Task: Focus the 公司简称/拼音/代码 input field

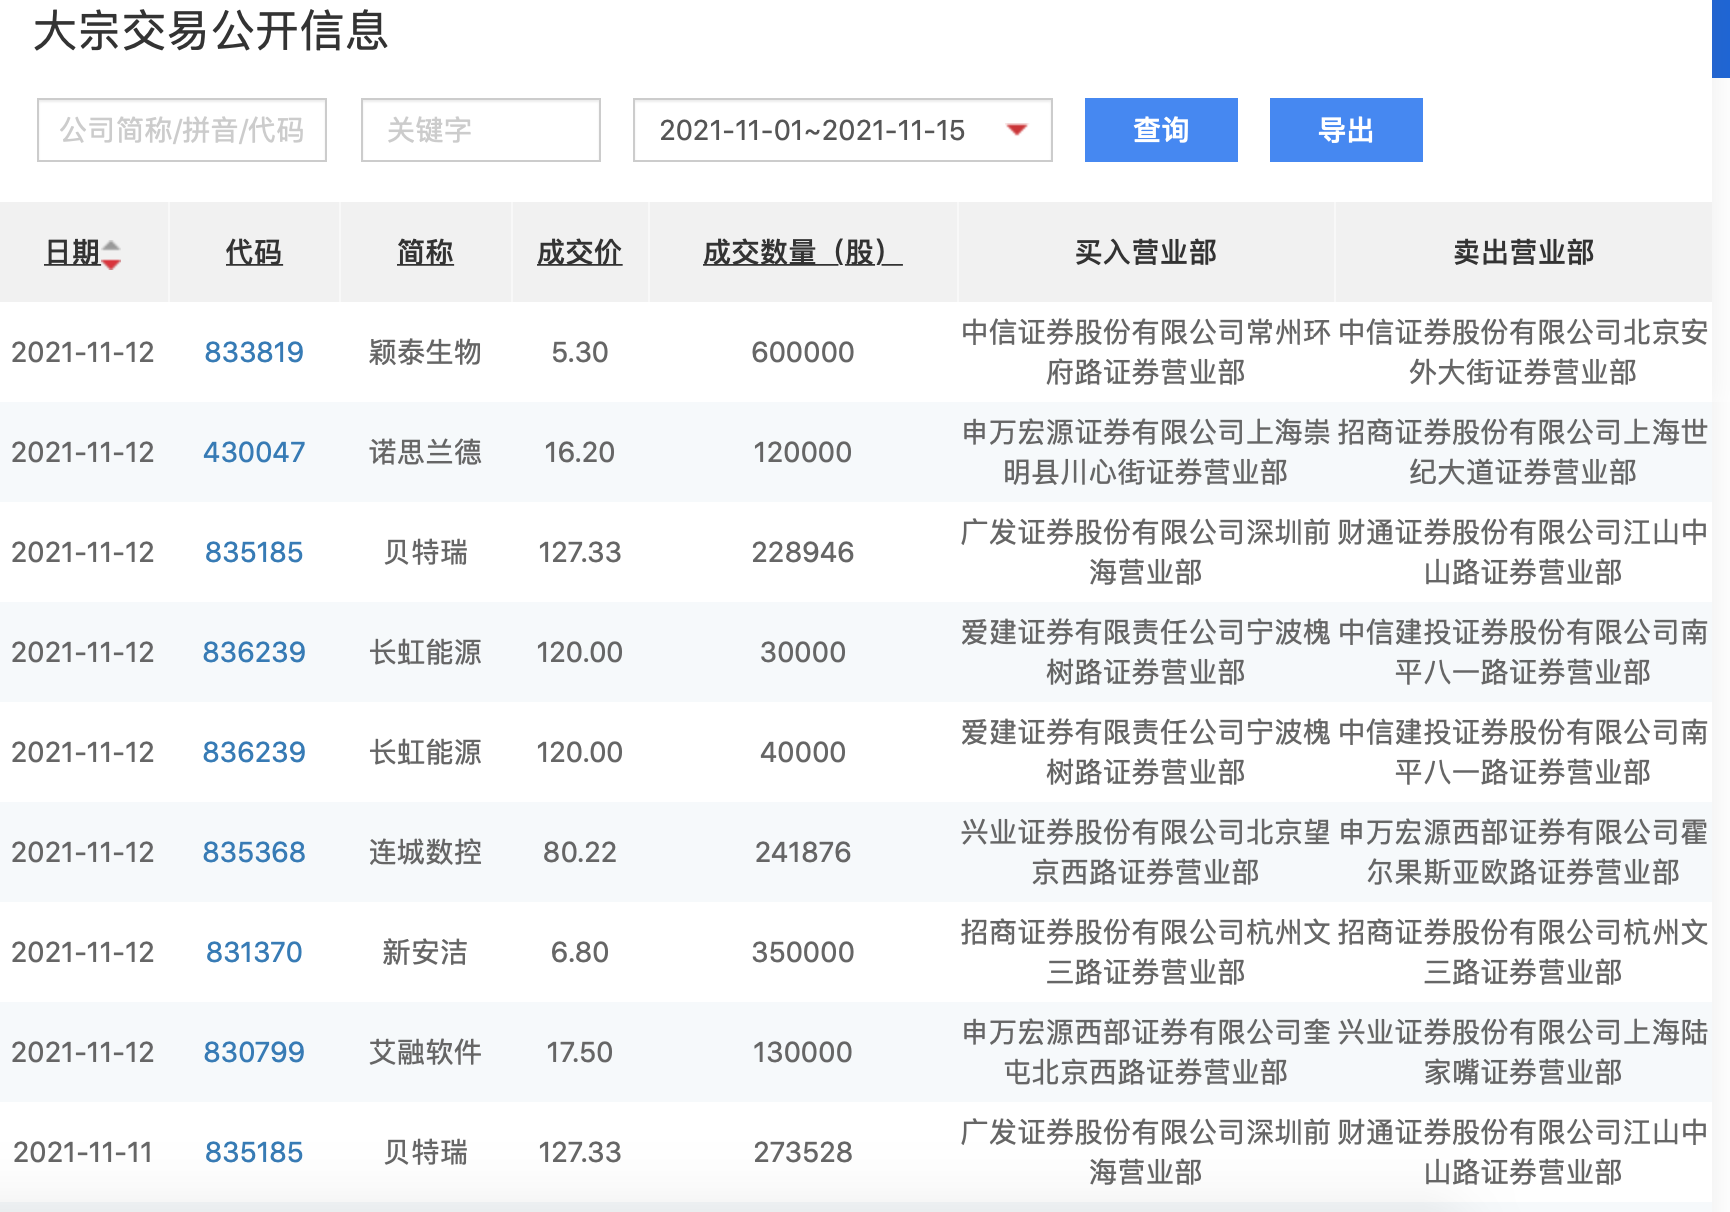Action: 182,130
